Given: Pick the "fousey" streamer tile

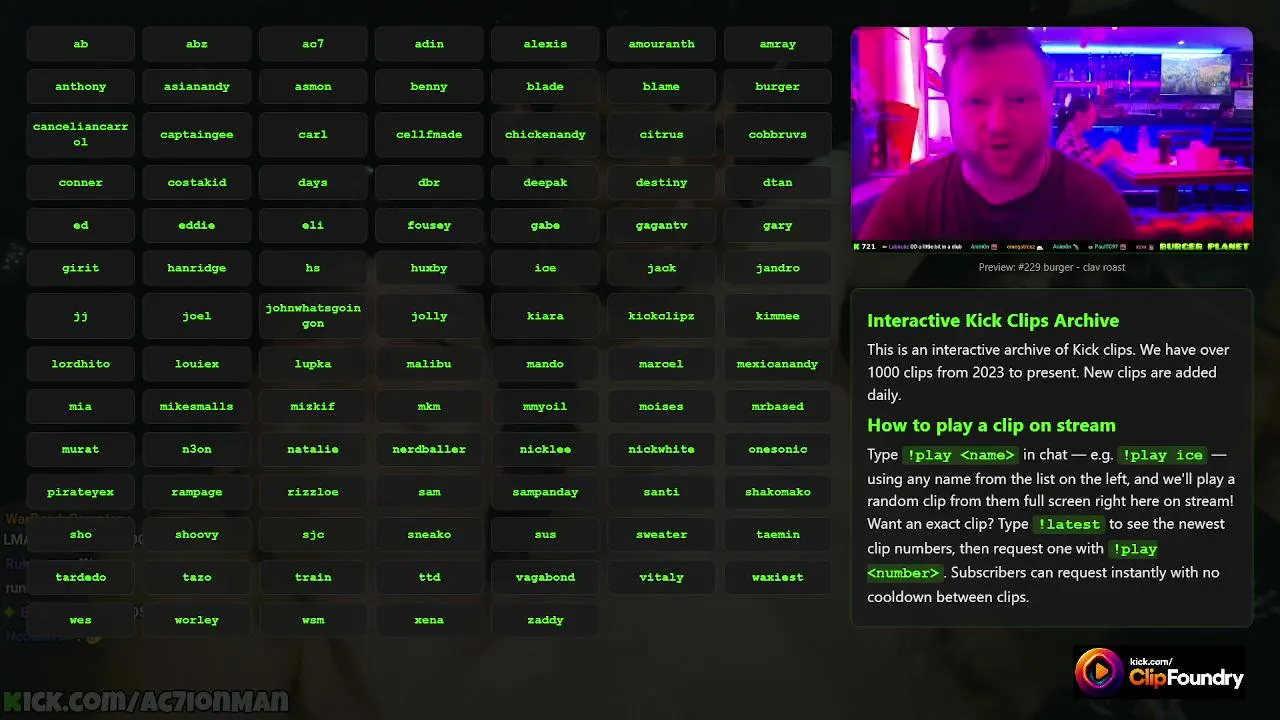Looking at the screenshot, I should pos(429,226).
